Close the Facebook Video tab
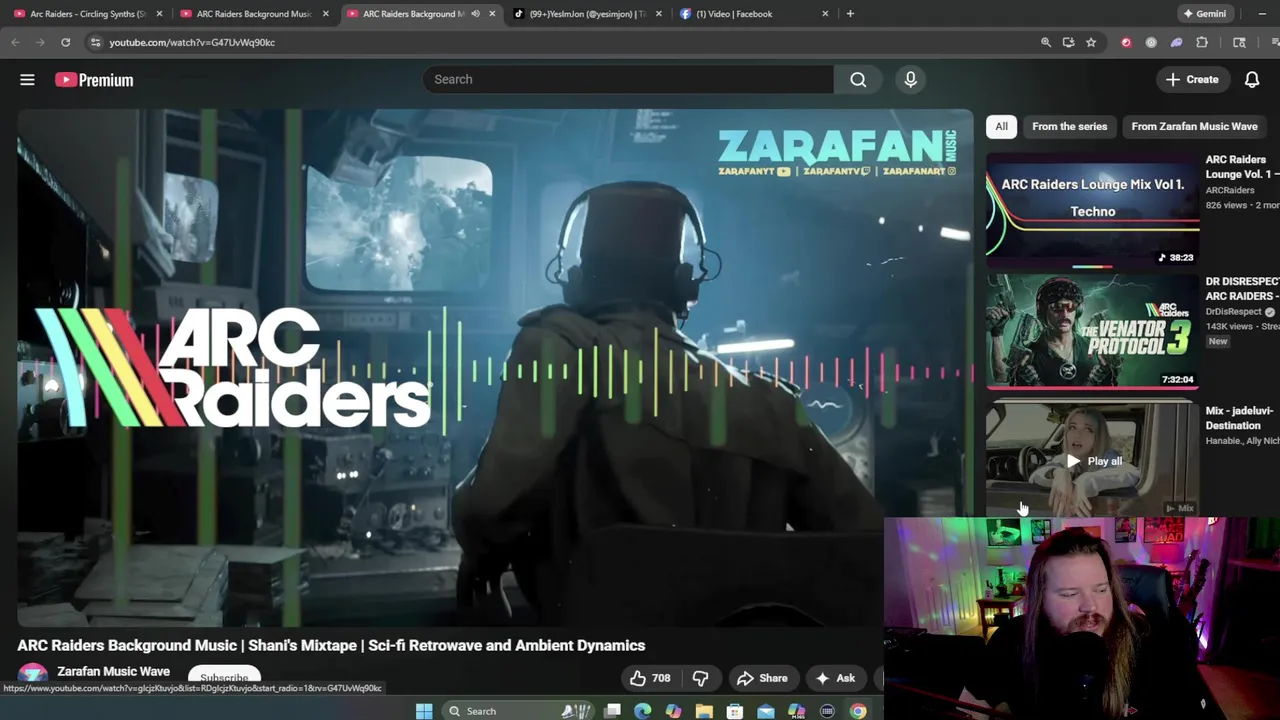 [x=825, y=14]
